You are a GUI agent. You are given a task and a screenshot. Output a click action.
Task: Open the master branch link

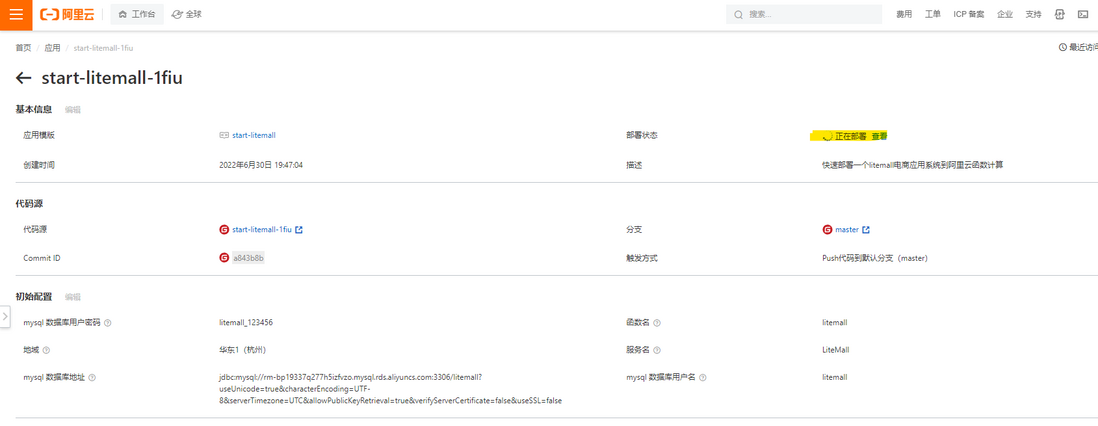point(847,229)
